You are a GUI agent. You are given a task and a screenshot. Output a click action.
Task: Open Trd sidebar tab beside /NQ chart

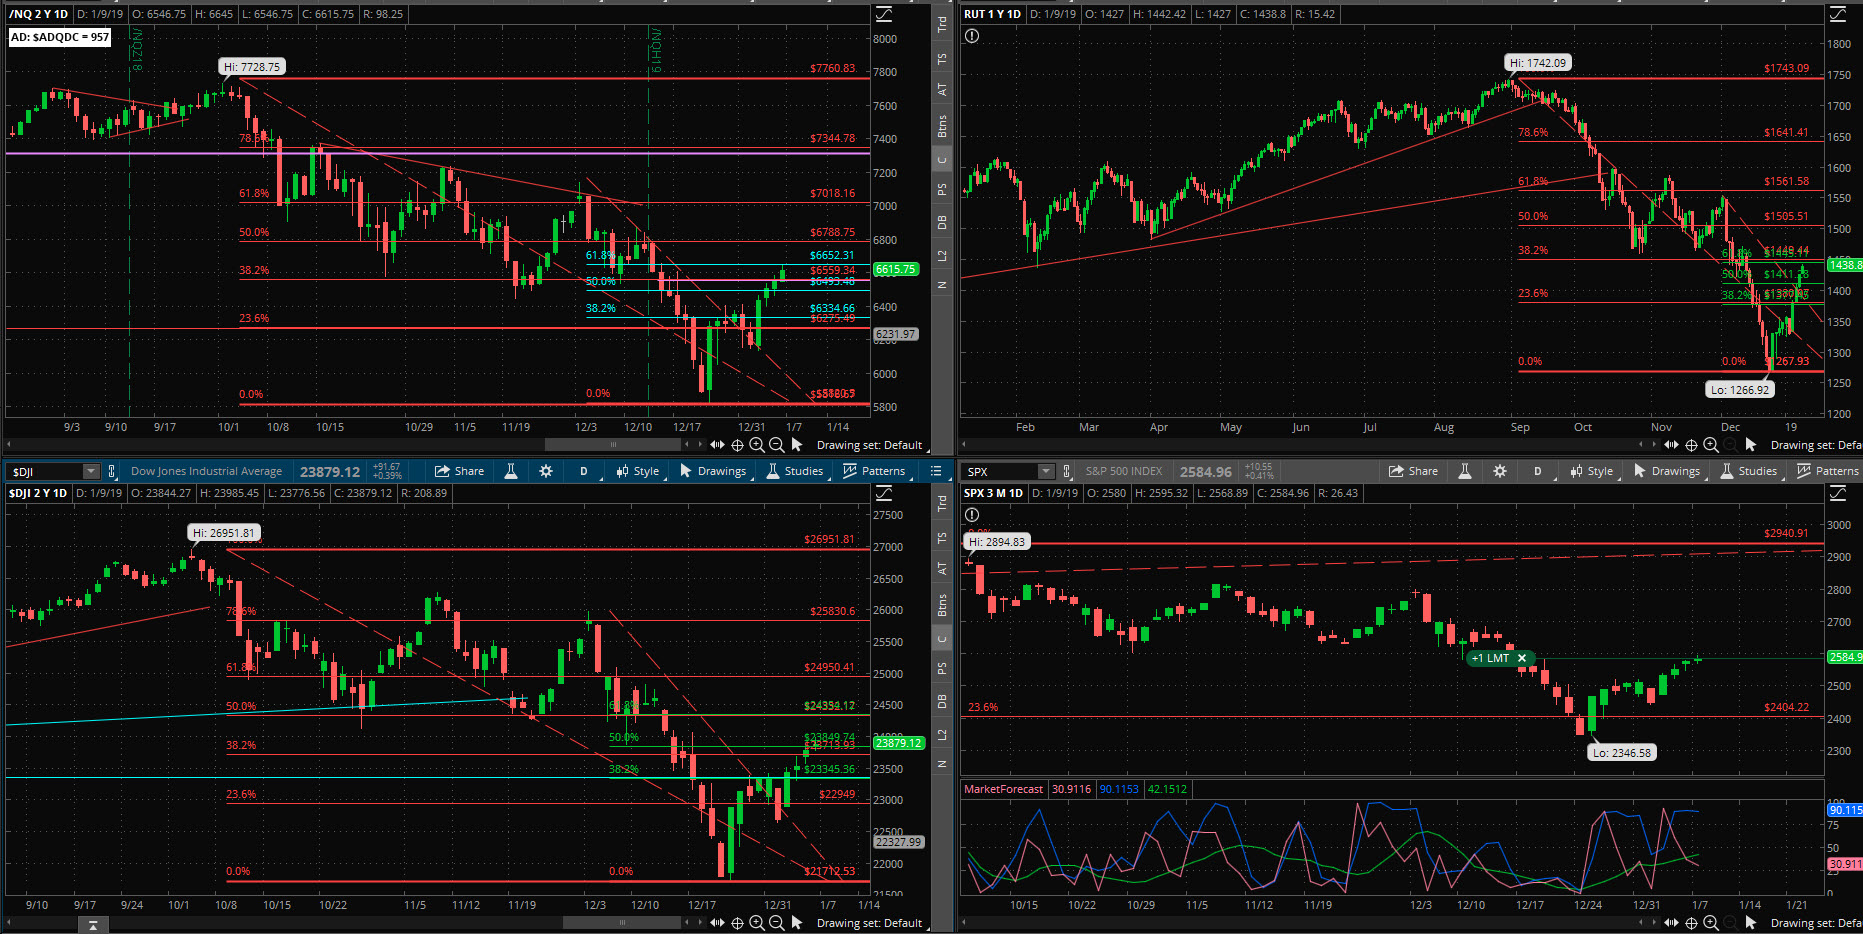click(942, 26)
